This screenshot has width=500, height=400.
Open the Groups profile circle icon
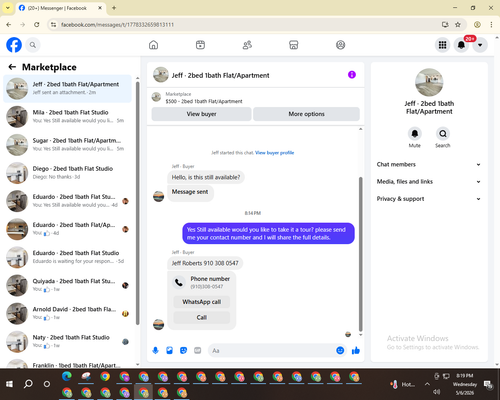coord(340,45)
